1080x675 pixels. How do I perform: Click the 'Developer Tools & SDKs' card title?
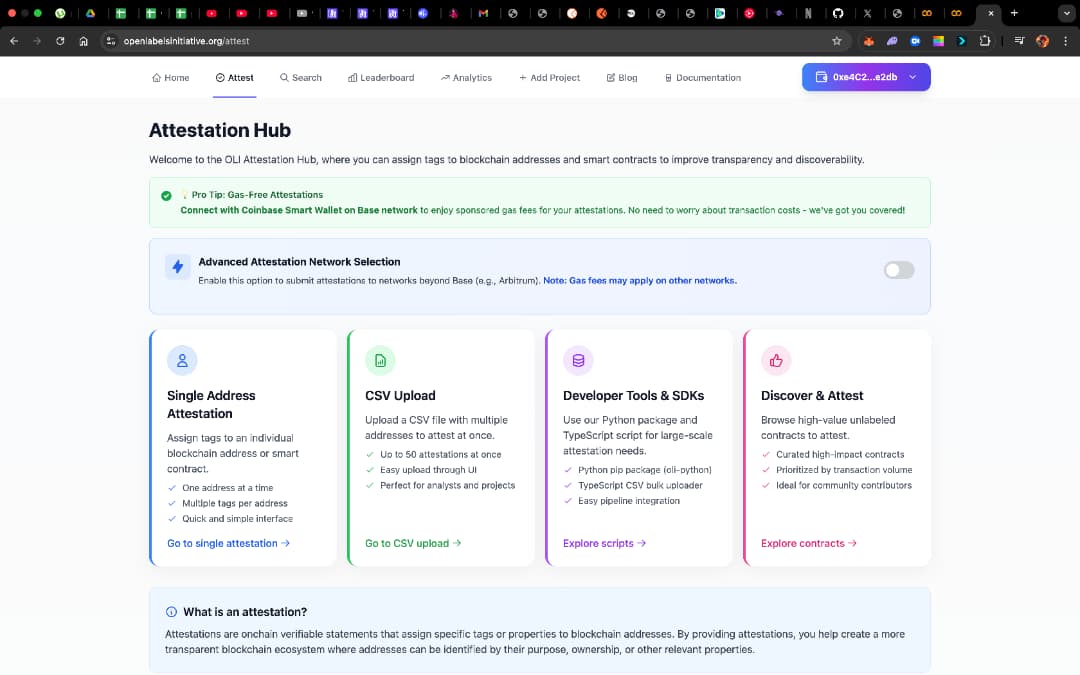[633, 395]
